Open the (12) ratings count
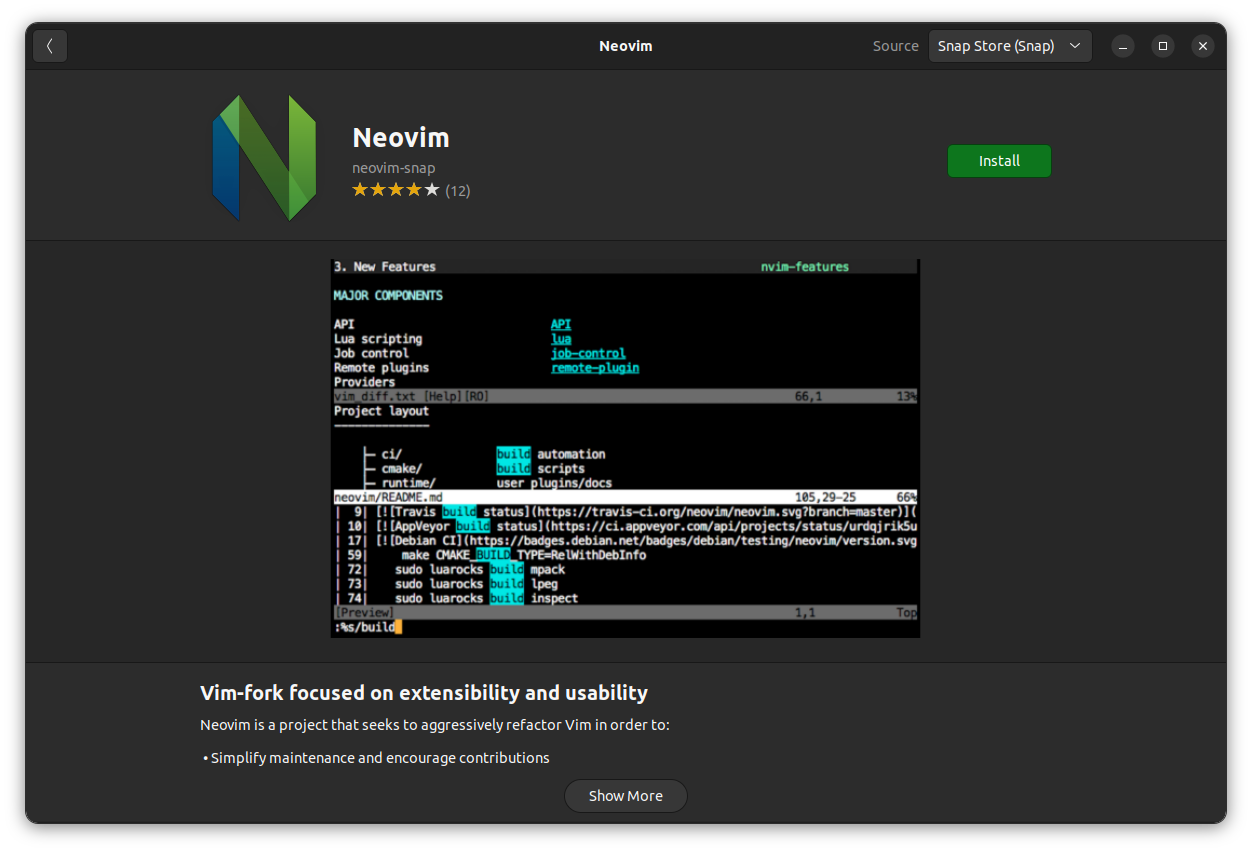The height and width of the screenshot is (852, 1252). coord(457,190)
